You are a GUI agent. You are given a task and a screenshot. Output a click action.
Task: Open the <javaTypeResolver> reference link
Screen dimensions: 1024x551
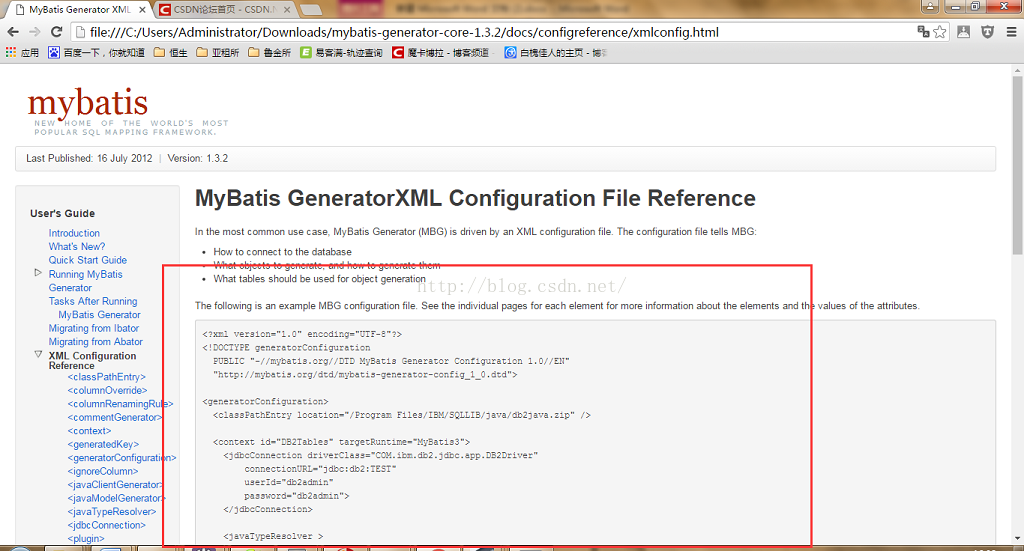[112, 512]
